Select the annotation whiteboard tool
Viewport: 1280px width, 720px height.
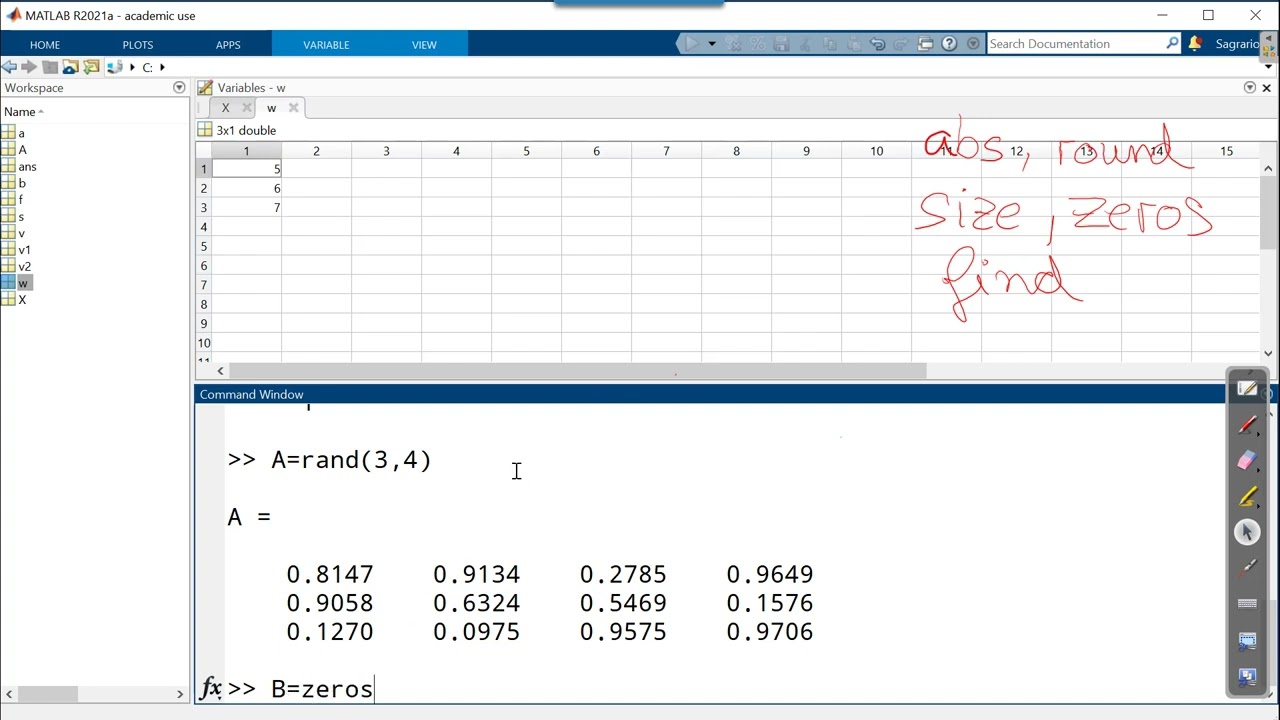pyautogui.click(x=1247, y=389)
